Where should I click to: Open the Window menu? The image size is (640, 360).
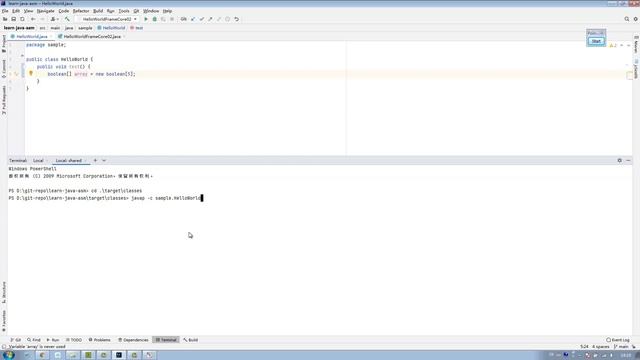pyautogui.click(x=151, y=11)
